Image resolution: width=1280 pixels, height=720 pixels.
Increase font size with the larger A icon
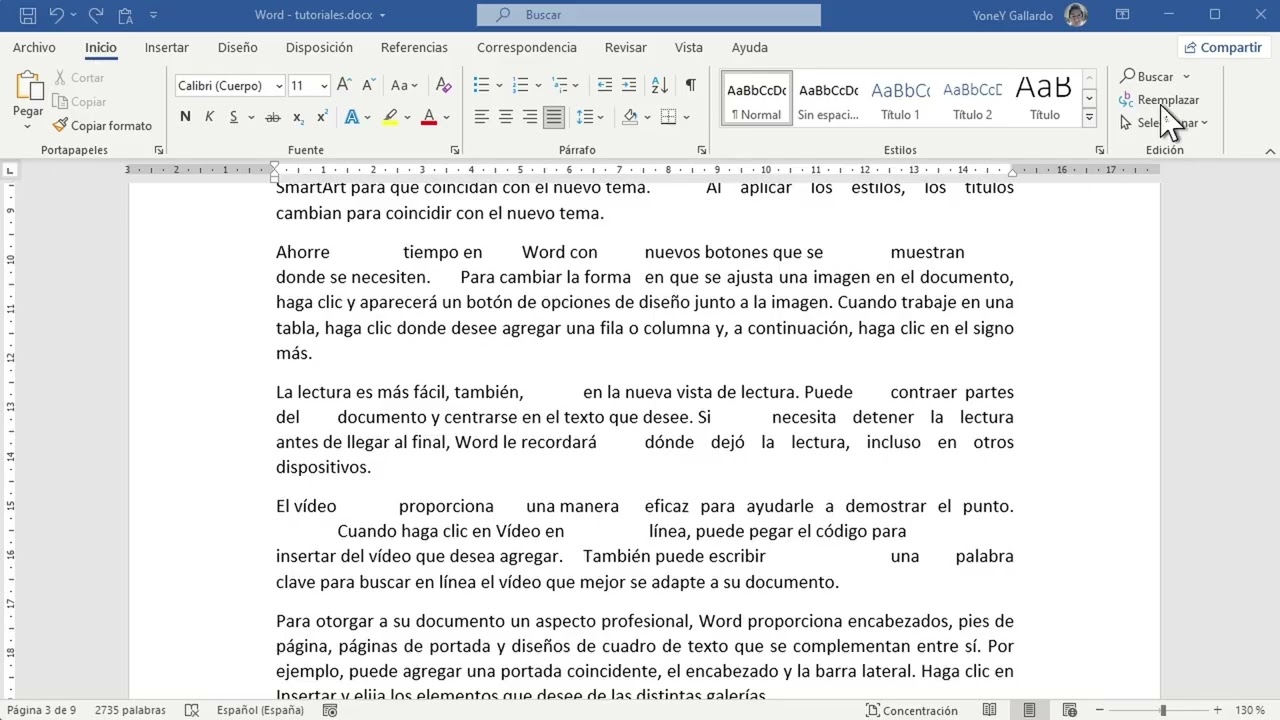click(x=344, y=85)
